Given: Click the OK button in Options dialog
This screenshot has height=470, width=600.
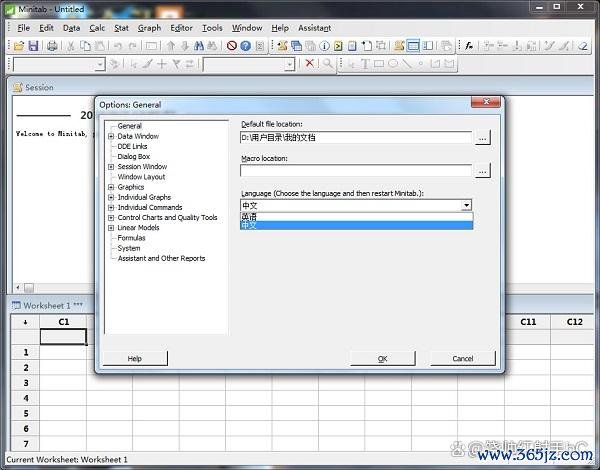Looking at the screenshot, I should coord(383,359).
